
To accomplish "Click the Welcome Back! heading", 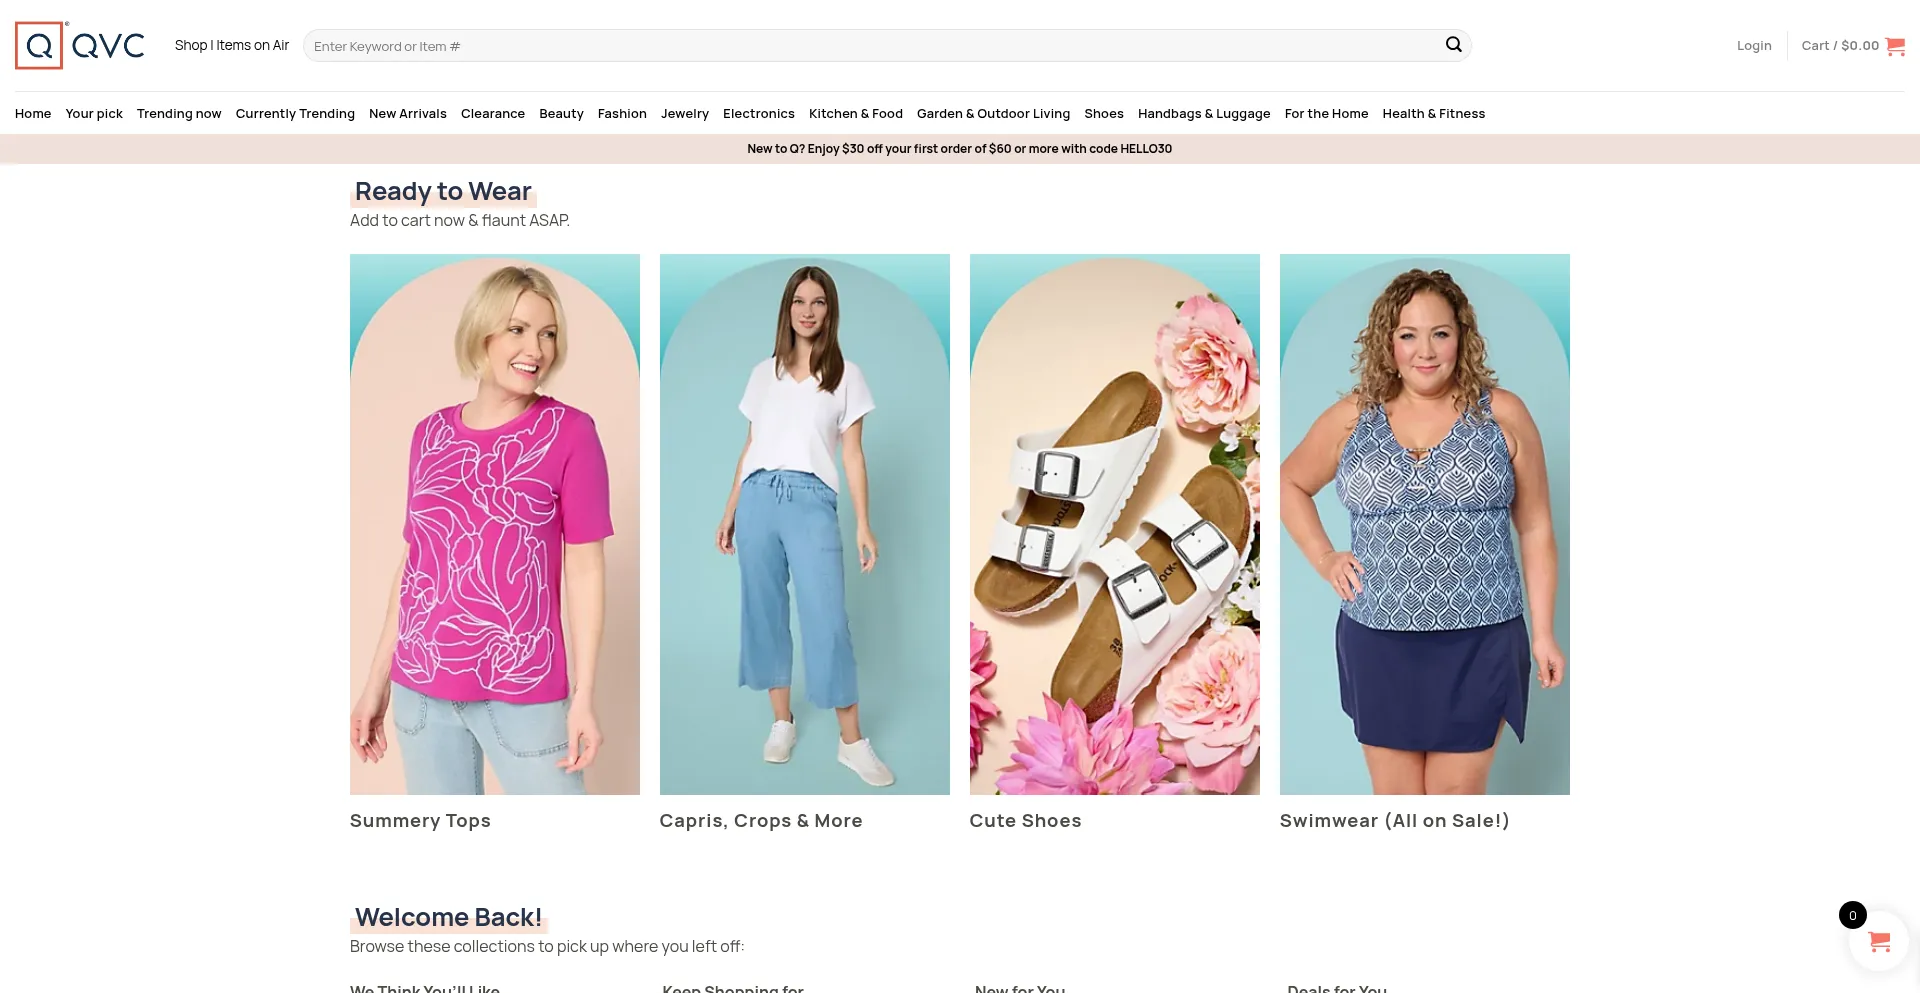I will click(448, 917).
